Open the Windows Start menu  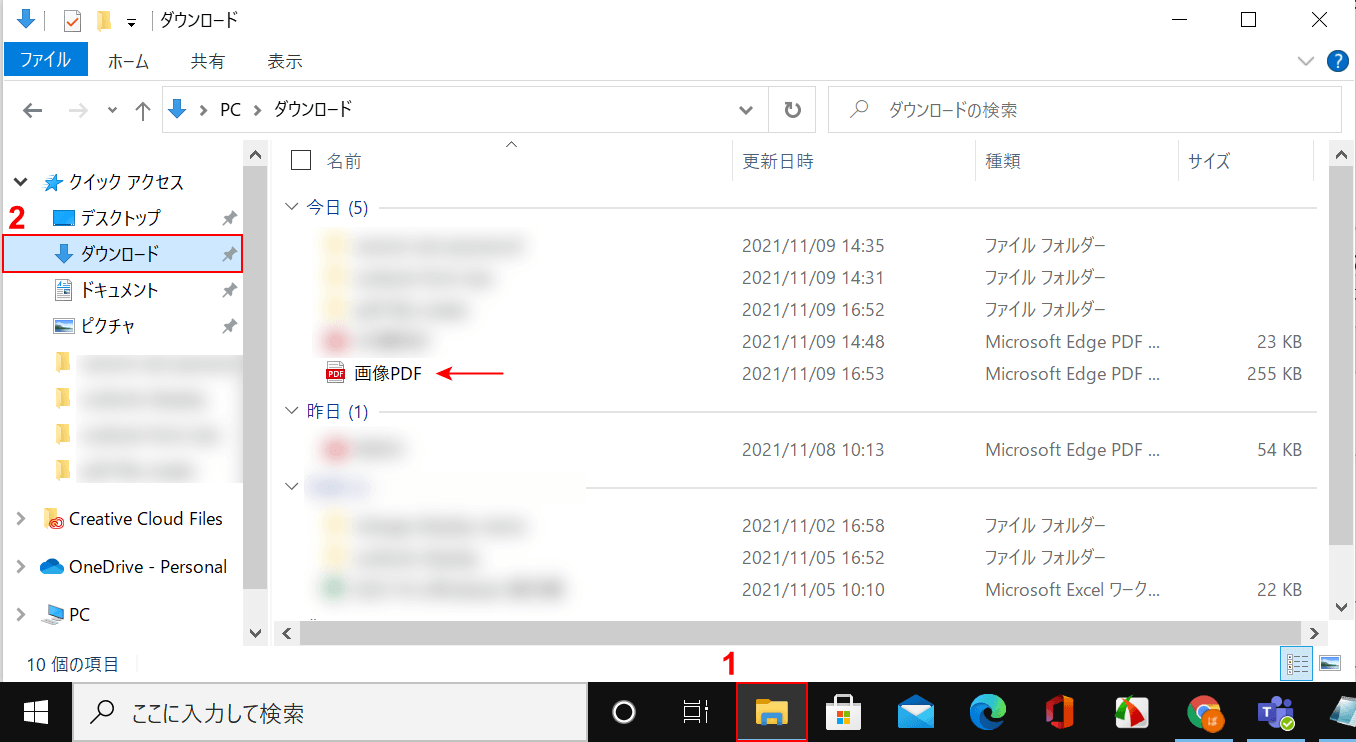click(36, 712)
